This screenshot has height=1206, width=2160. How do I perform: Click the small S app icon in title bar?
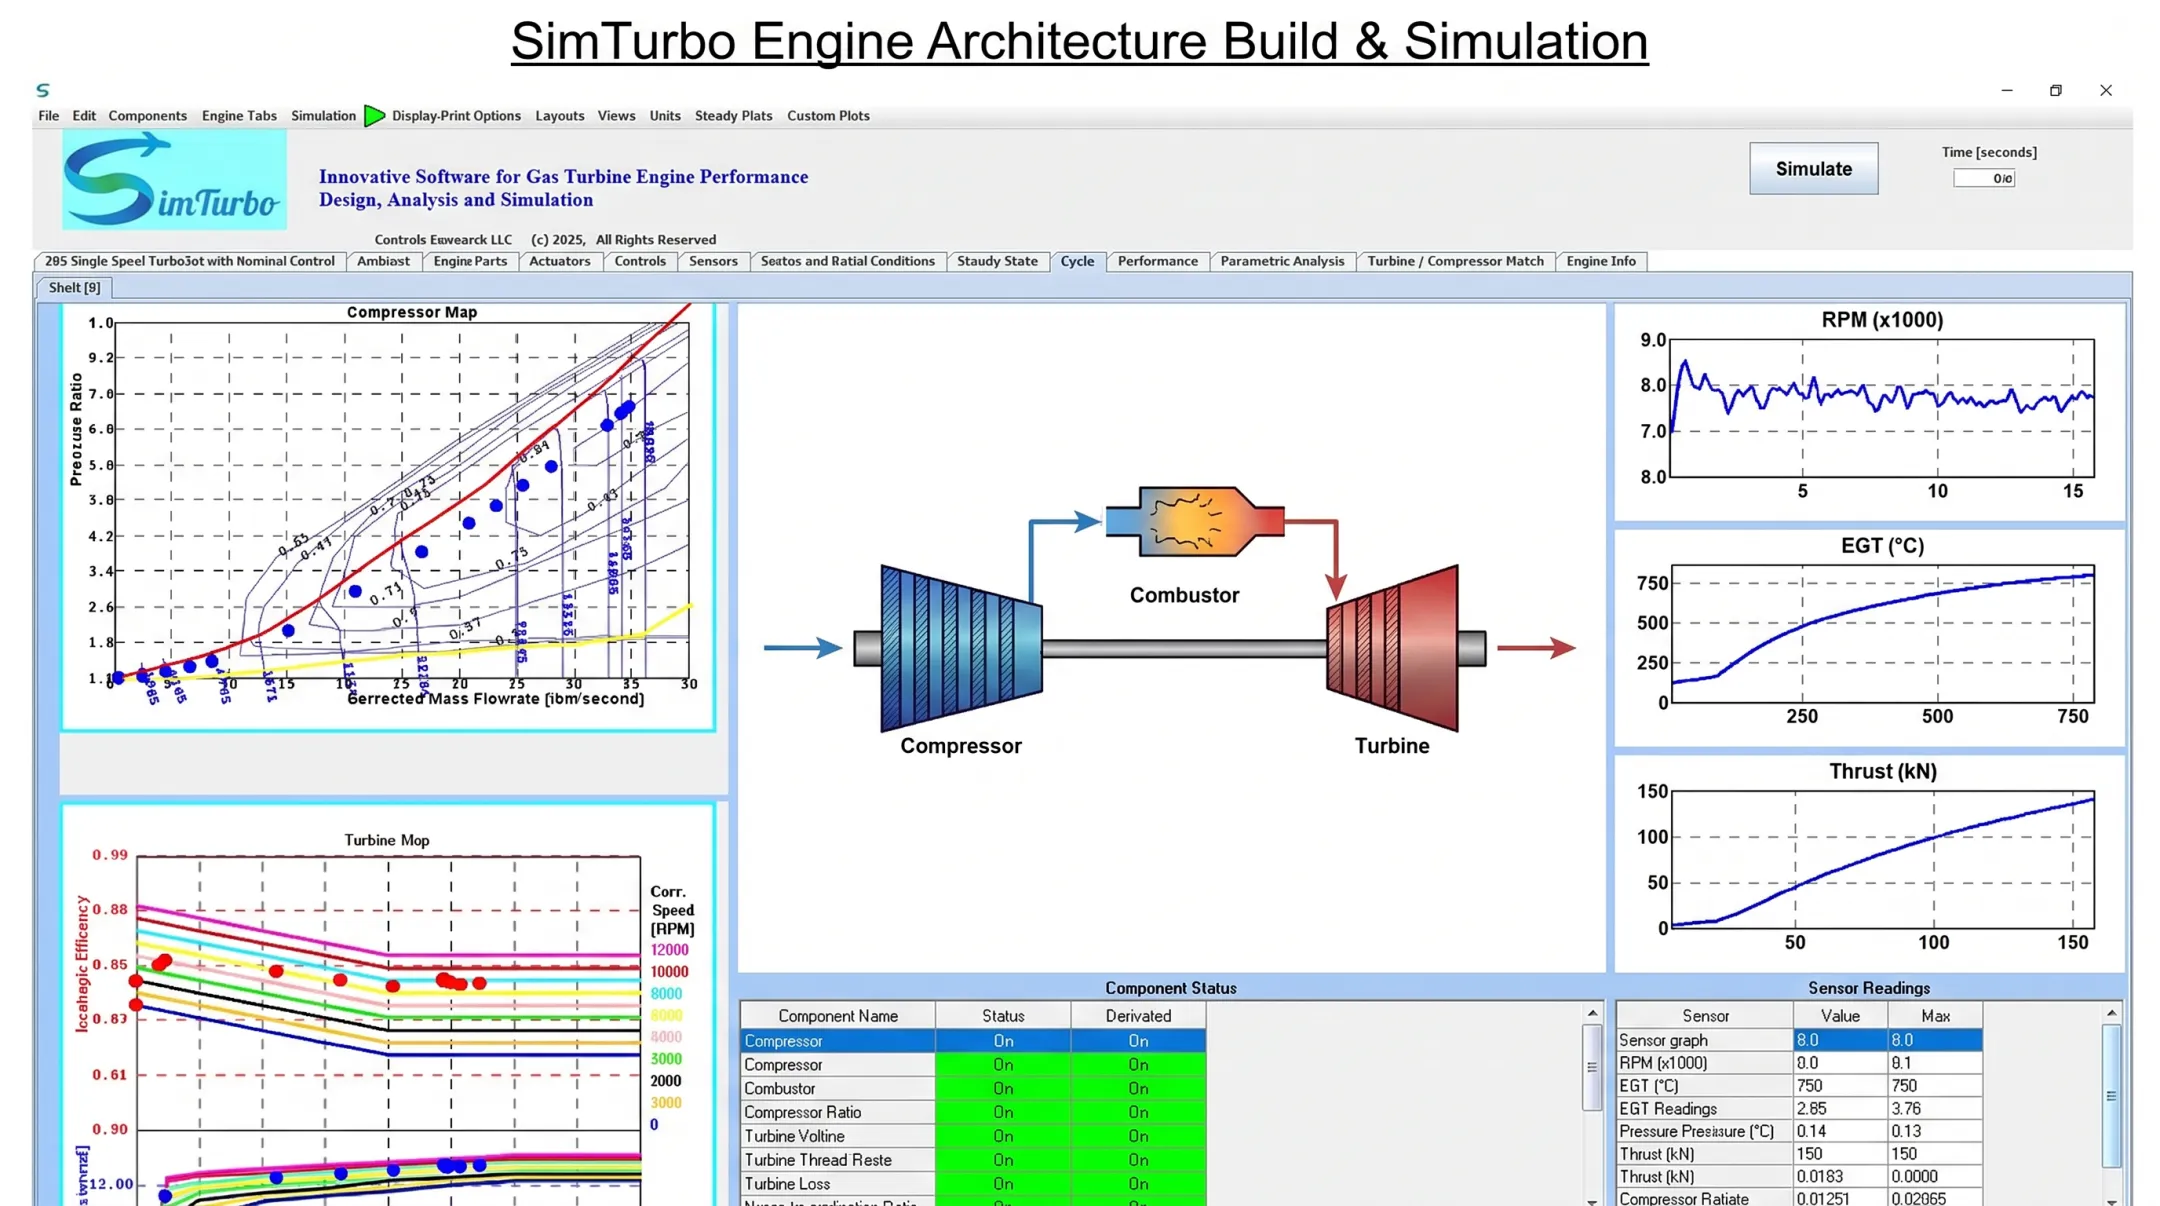click(43, 90)
